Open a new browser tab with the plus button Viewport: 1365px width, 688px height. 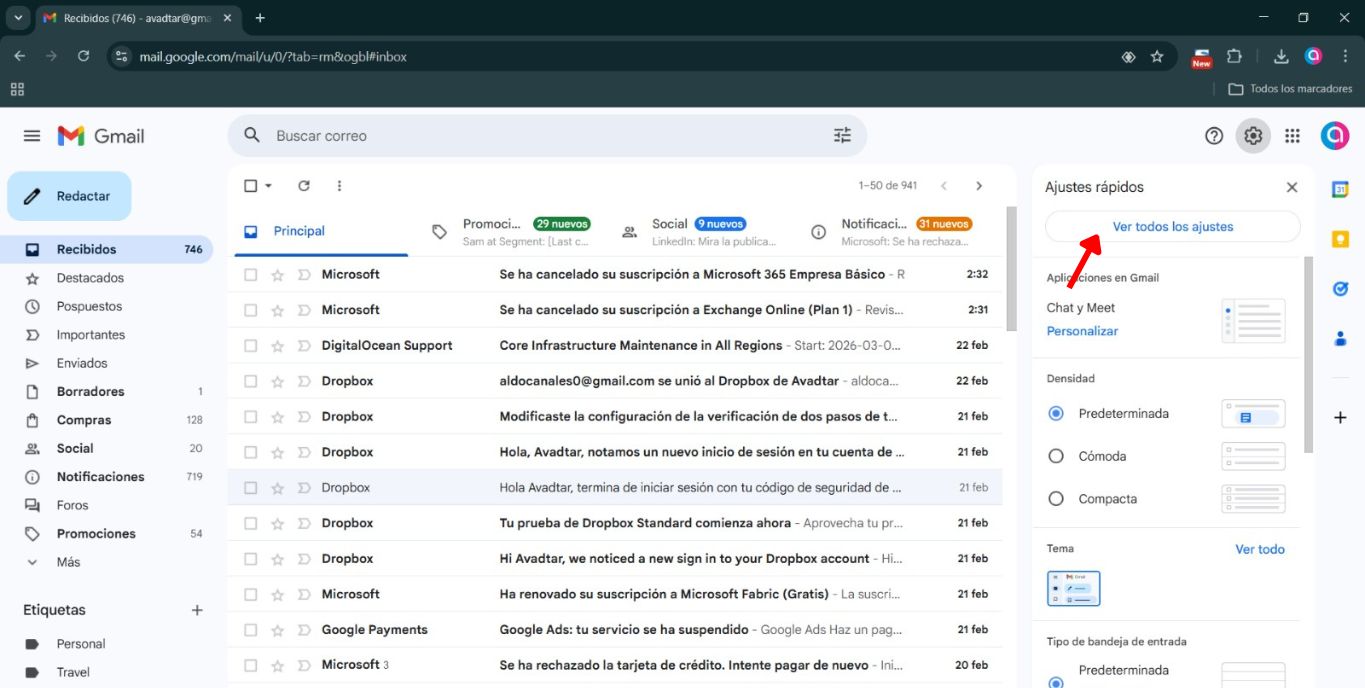pyautogui.click(x=260, y=18)
